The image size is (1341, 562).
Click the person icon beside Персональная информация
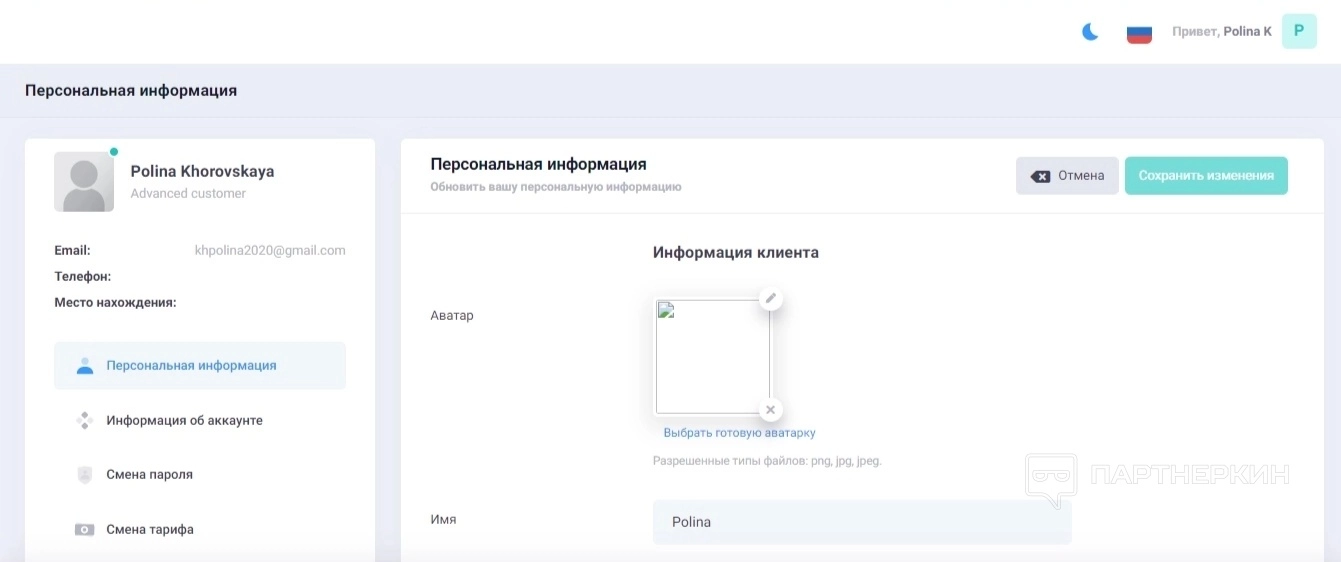pos(85,366)
